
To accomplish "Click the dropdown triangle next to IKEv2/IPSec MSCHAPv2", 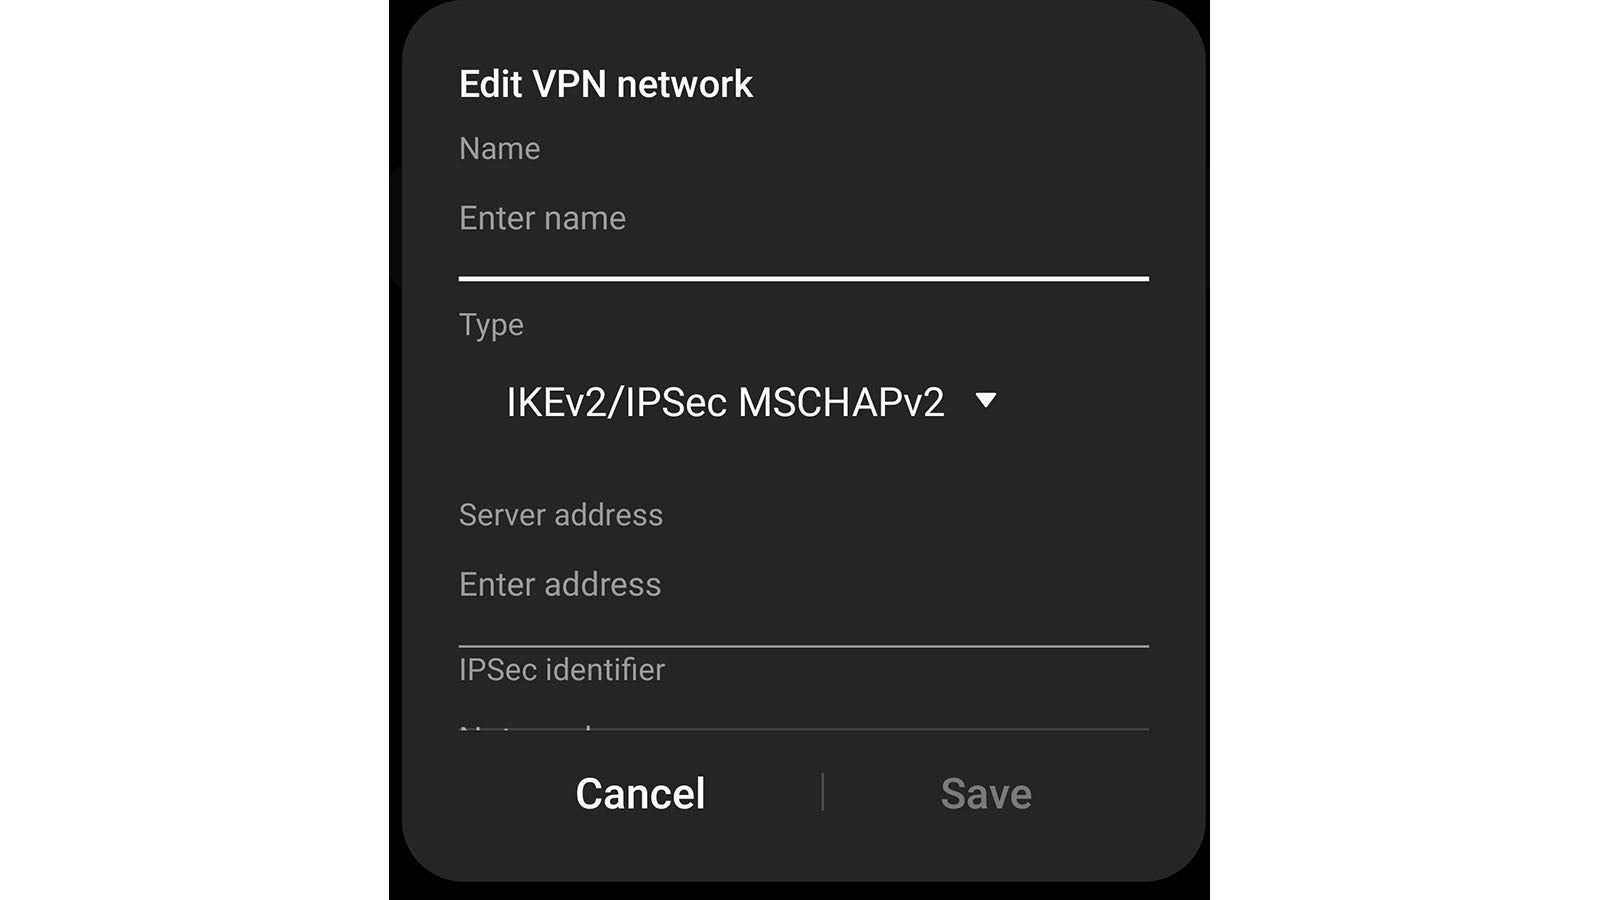I will 986,401.
